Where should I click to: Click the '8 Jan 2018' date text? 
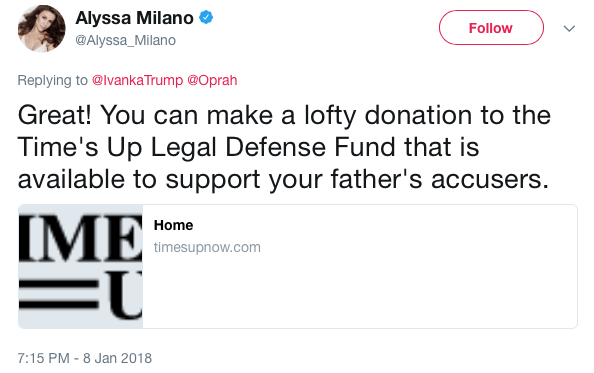tap(117, 358)
